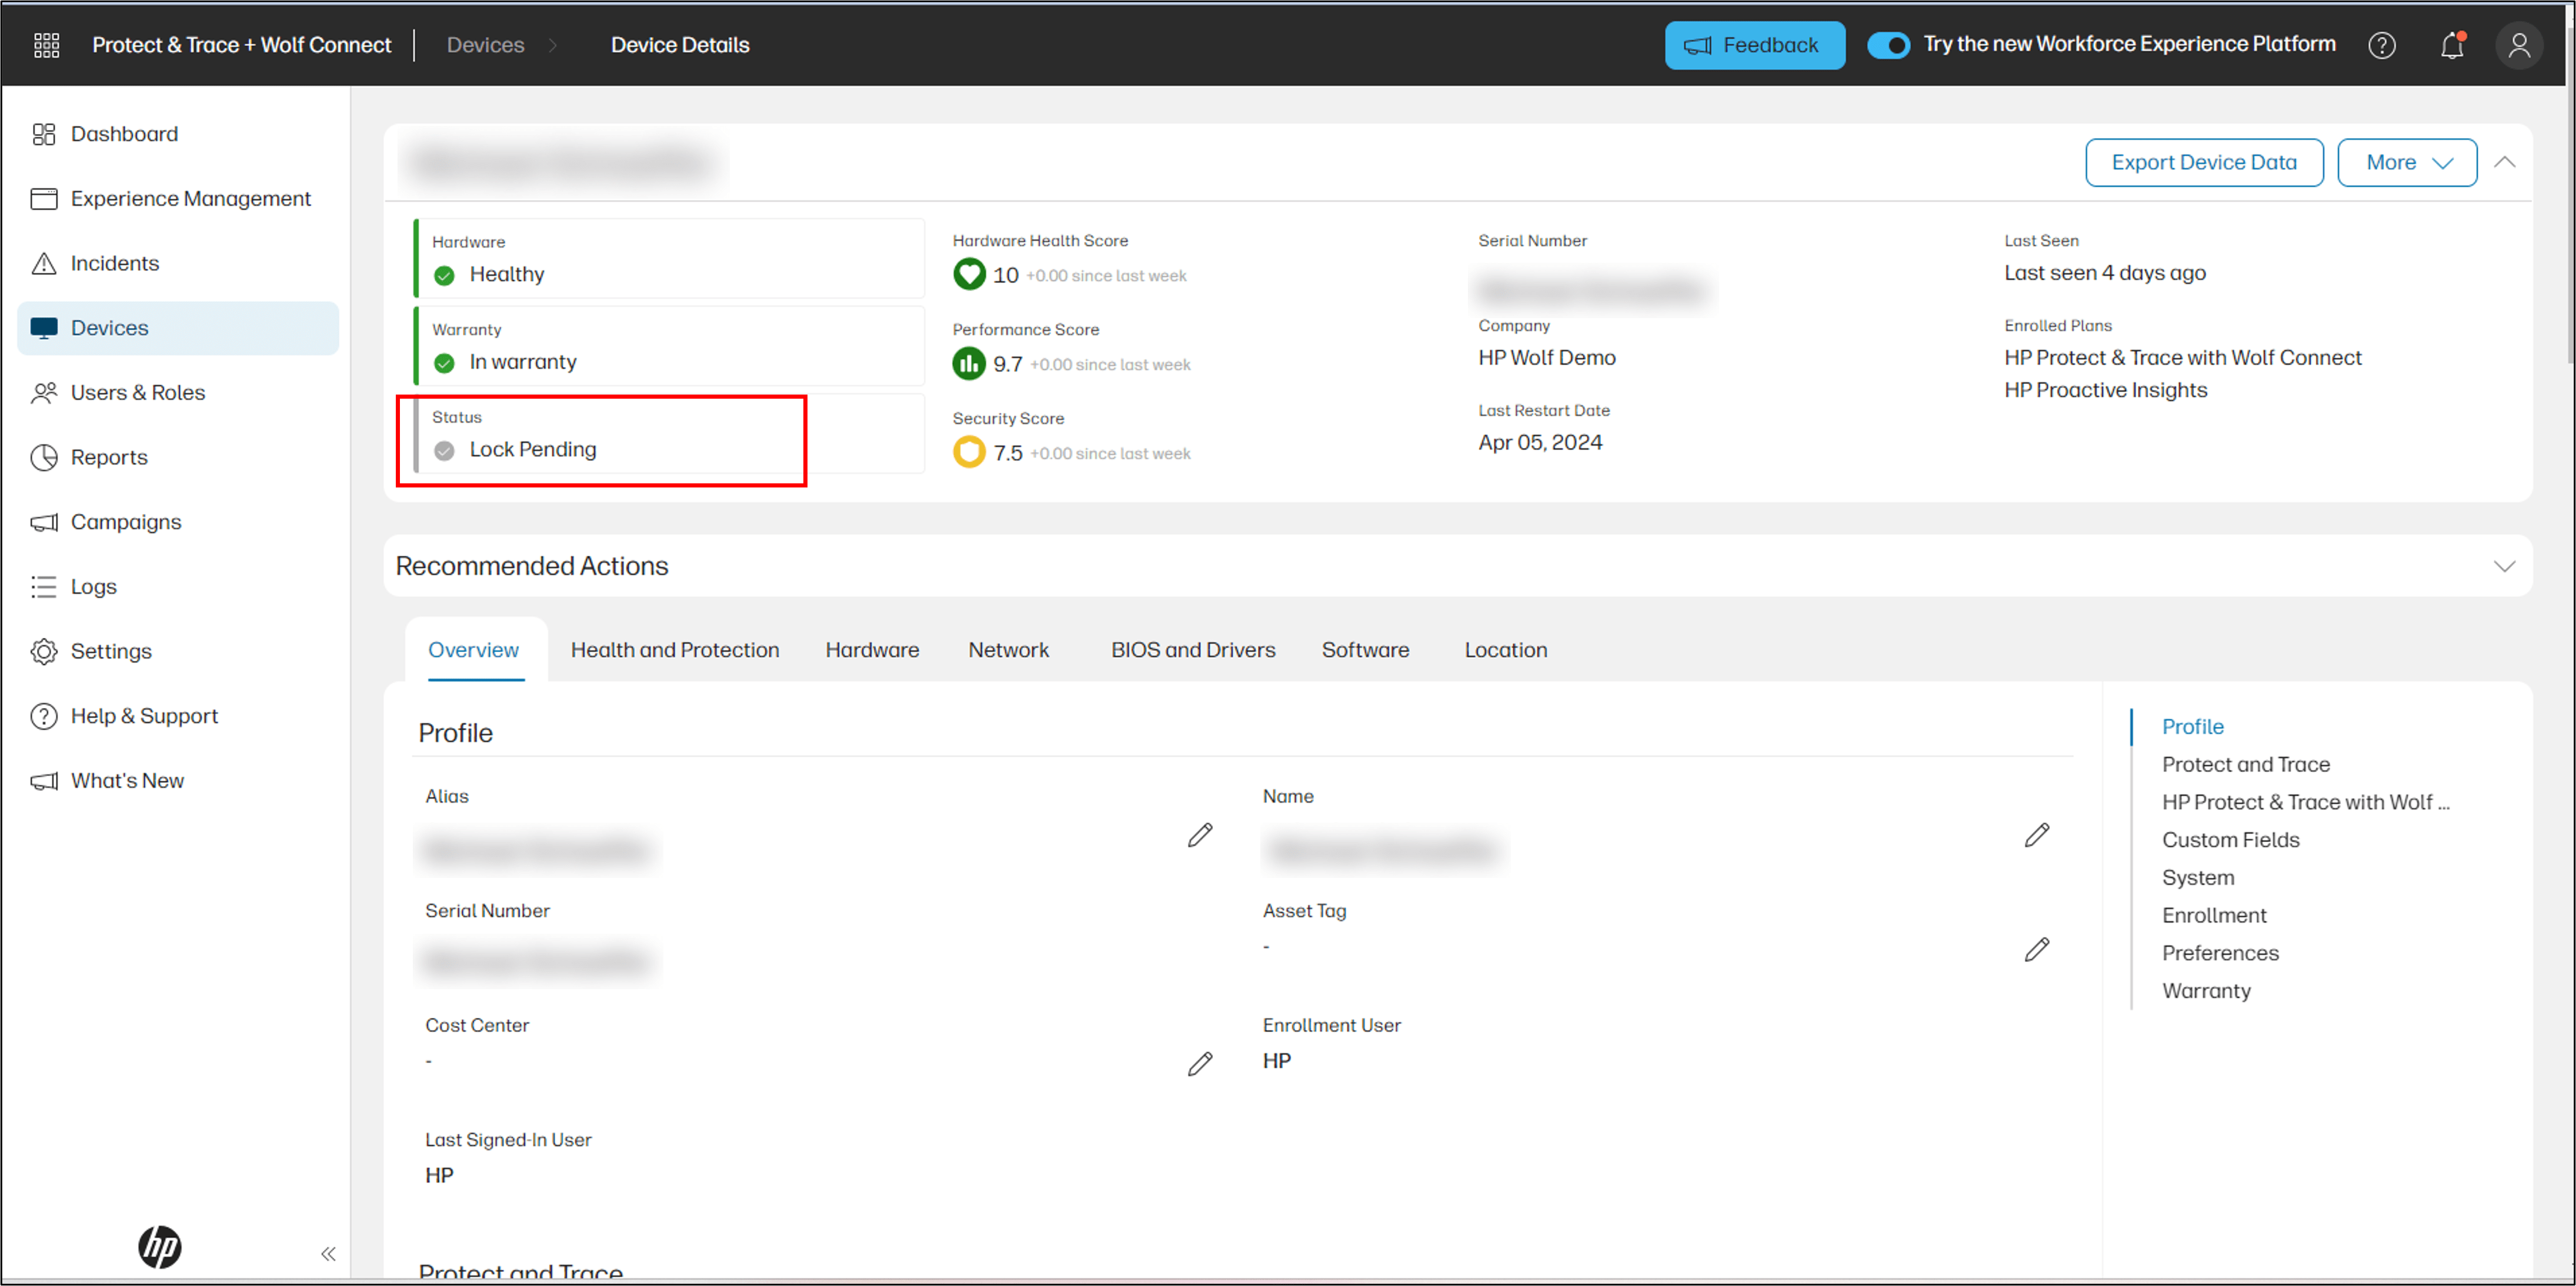Collapse the sidebar with the double-arrow

pyautogui.click(x=328, y=1253)
